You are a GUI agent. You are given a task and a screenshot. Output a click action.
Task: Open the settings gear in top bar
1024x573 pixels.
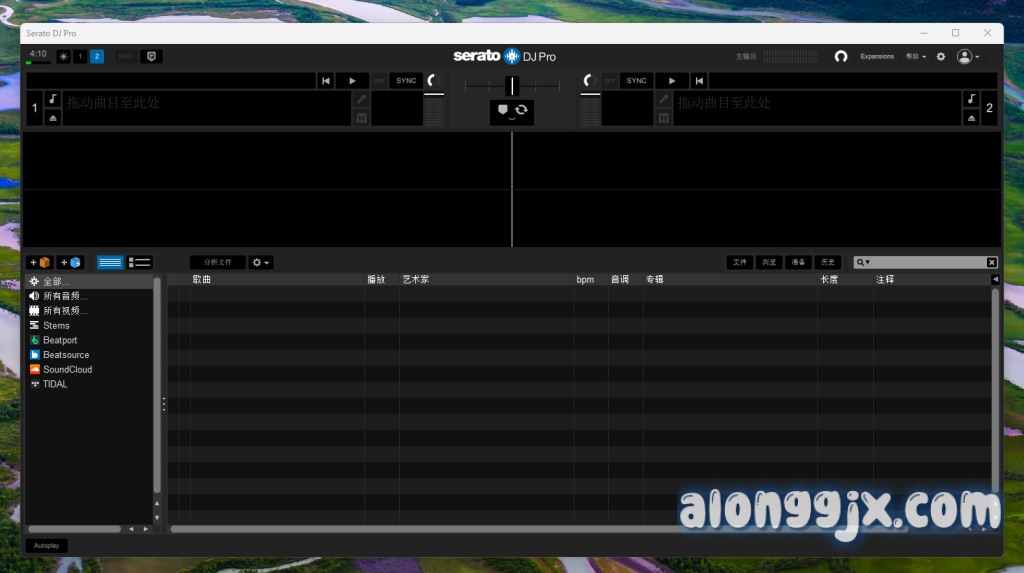[940, 57]
